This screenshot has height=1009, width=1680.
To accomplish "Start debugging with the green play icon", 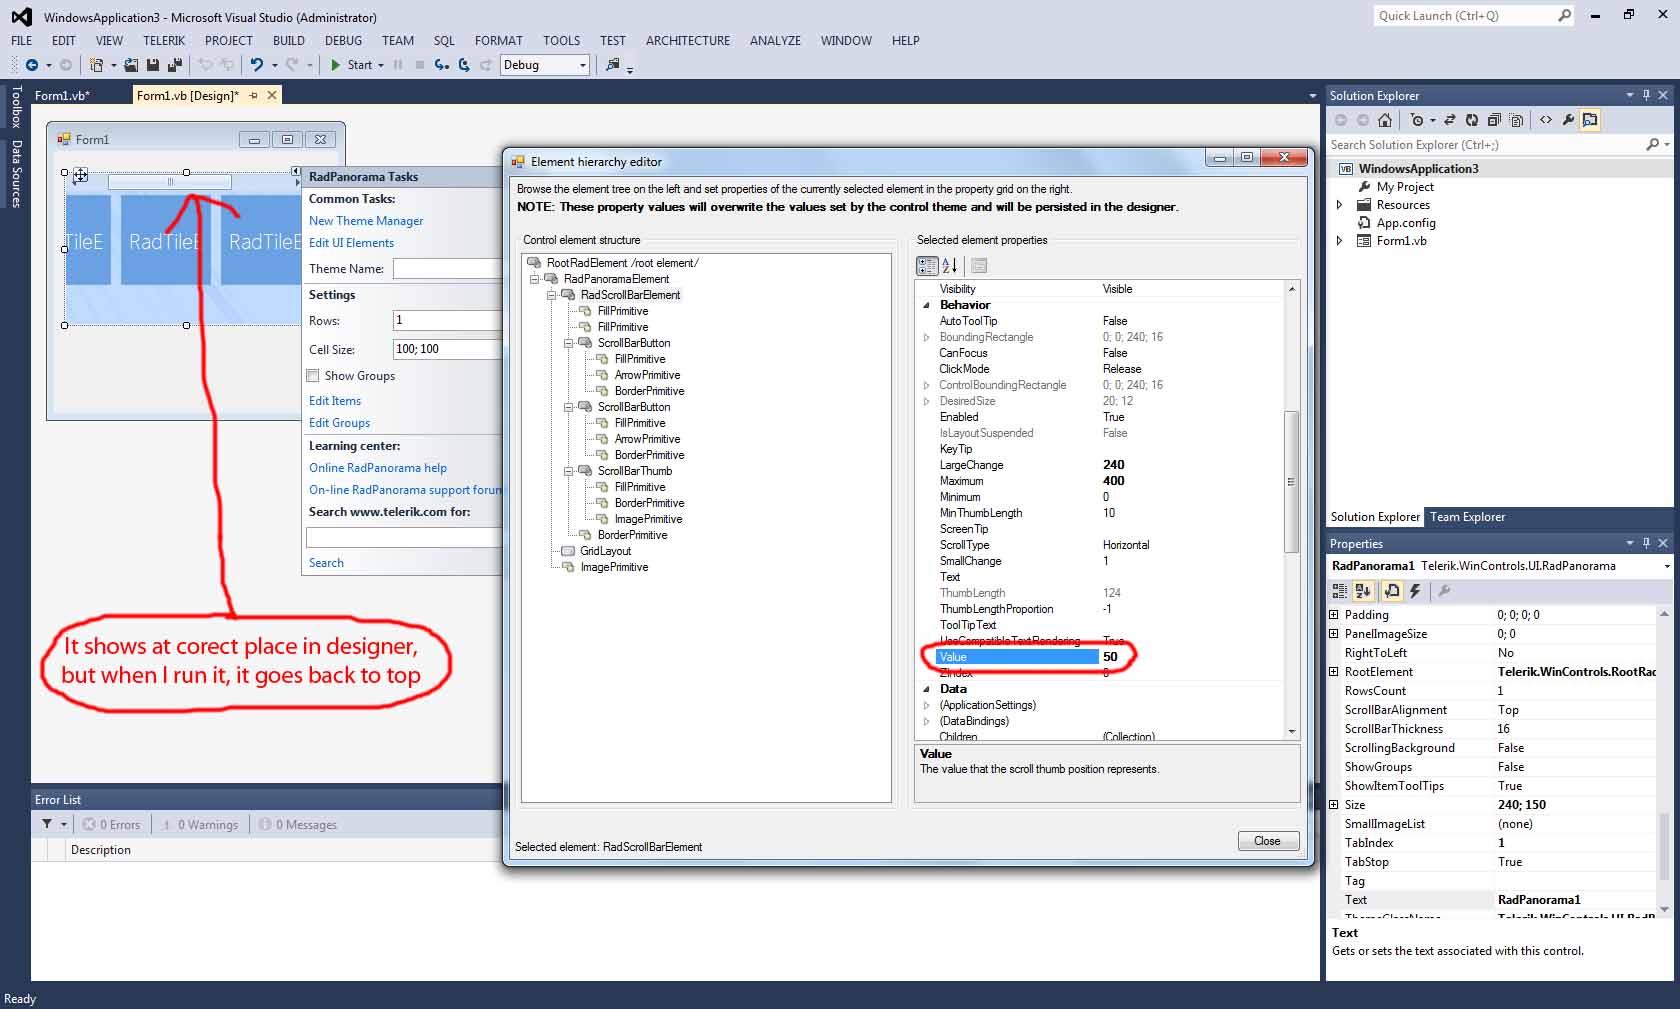I will coord(336,65).
